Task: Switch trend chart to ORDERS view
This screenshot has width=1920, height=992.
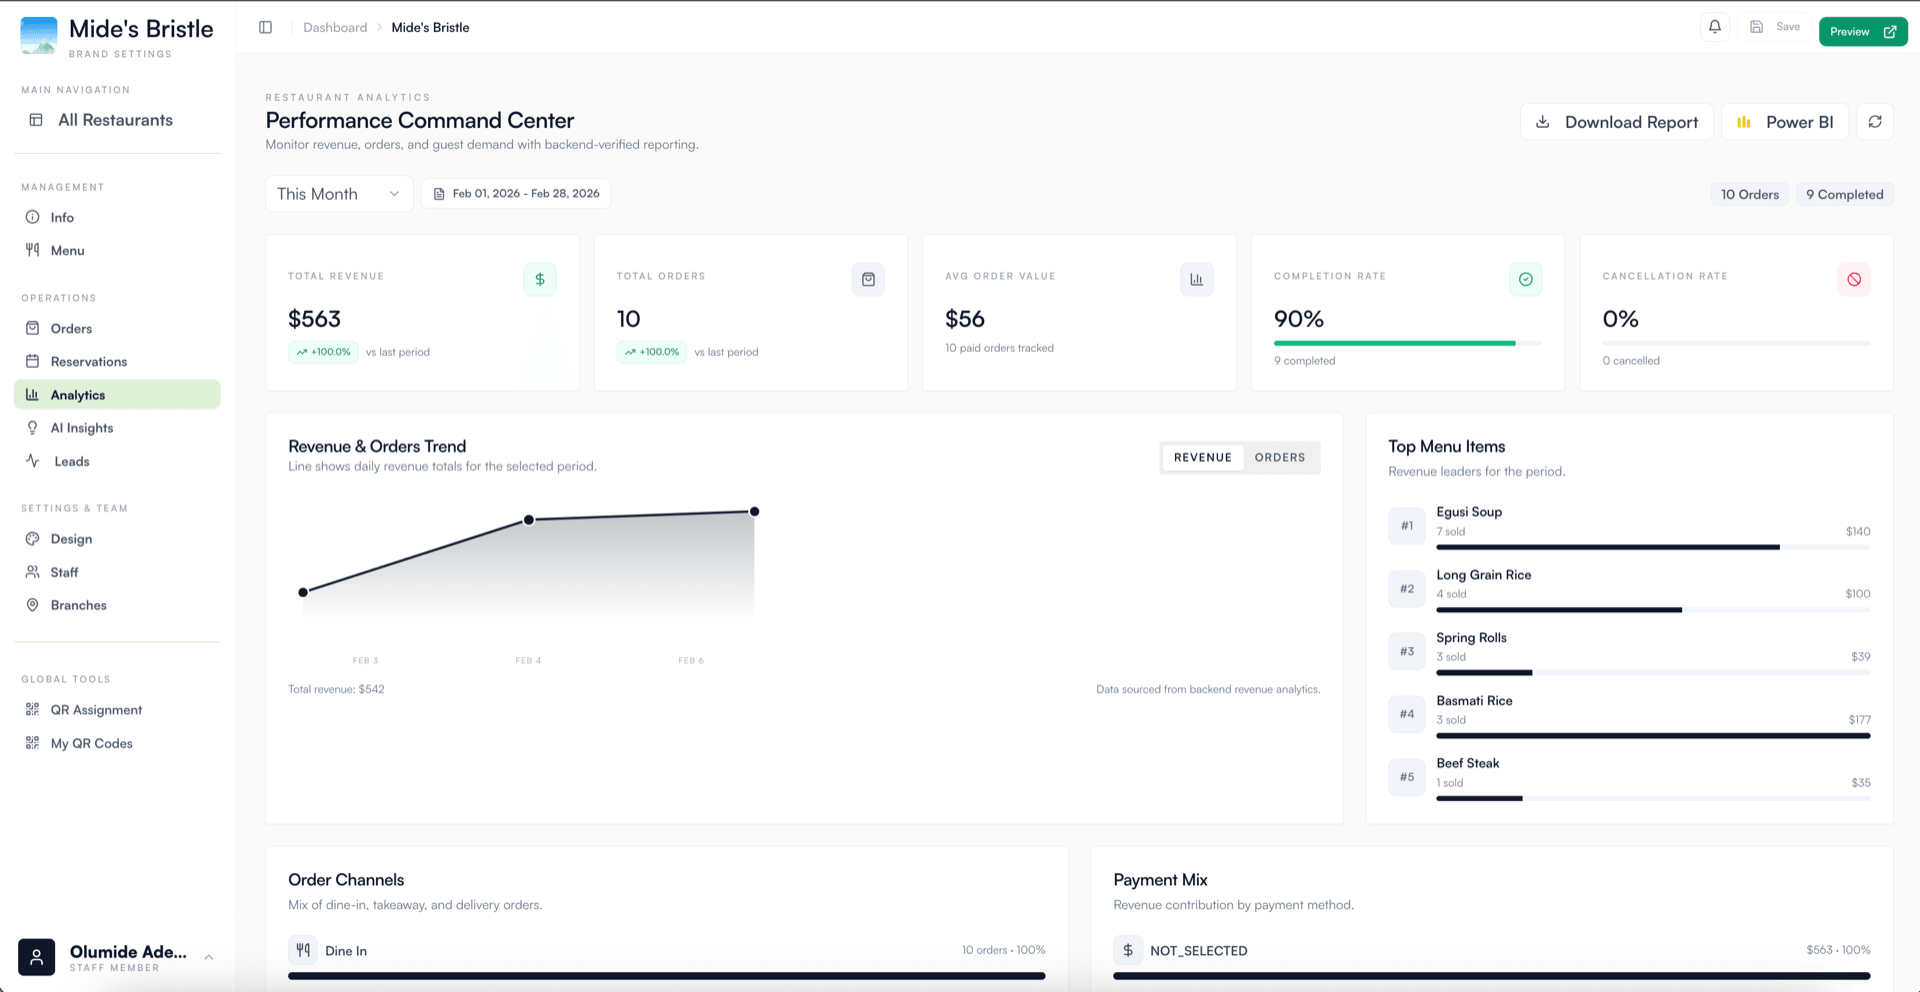Action: [1280, 457]
